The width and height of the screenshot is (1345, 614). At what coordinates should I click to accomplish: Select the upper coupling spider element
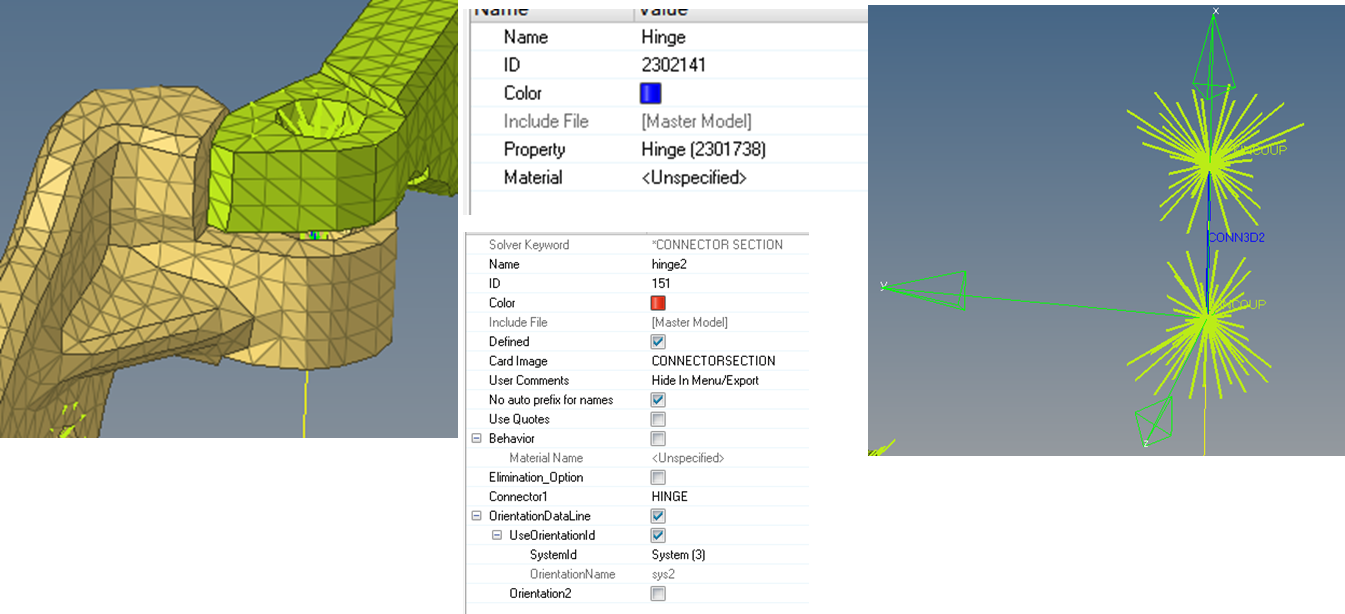1208,157
